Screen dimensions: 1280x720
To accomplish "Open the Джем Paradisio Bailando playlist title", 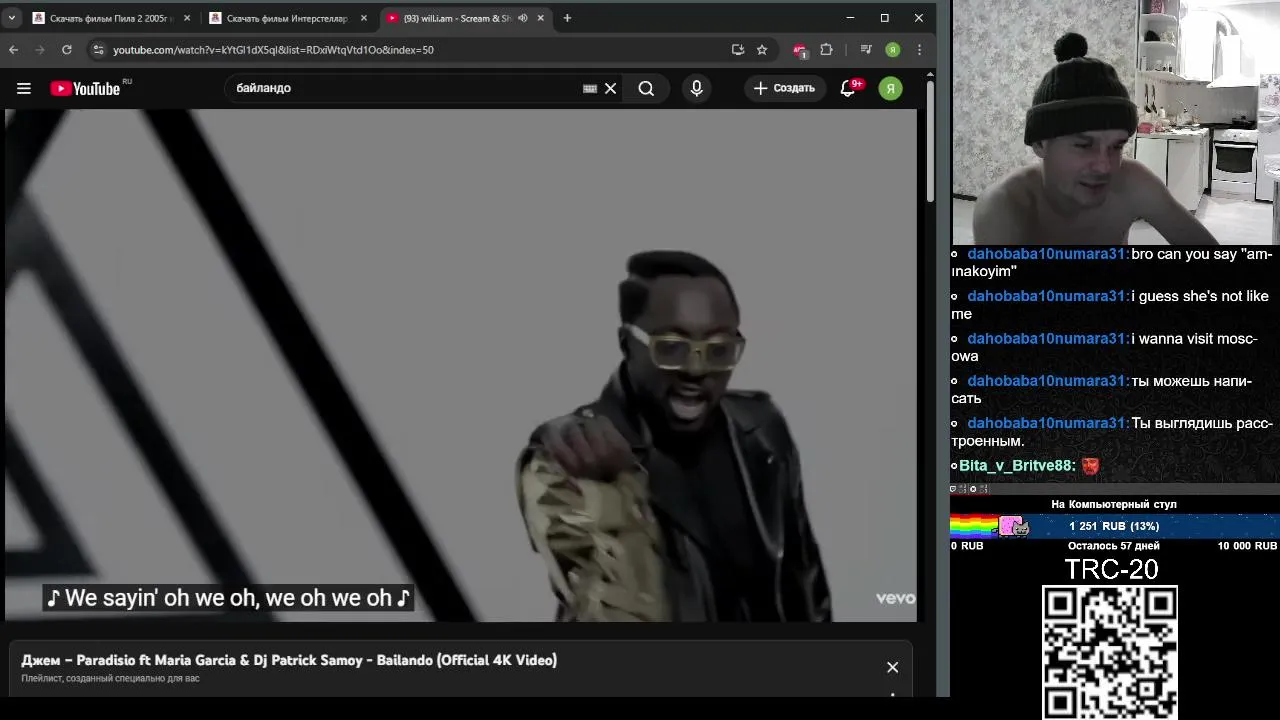I will [x=289, y=660].
